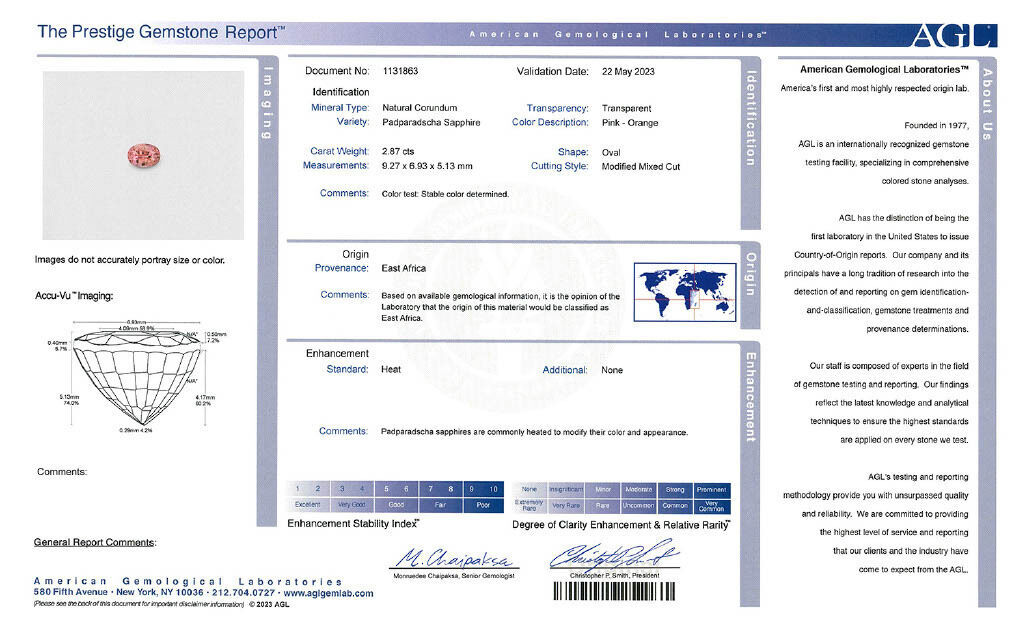
Task: Click 'Color test: Stable color determined.' comment
Action: 445,194
